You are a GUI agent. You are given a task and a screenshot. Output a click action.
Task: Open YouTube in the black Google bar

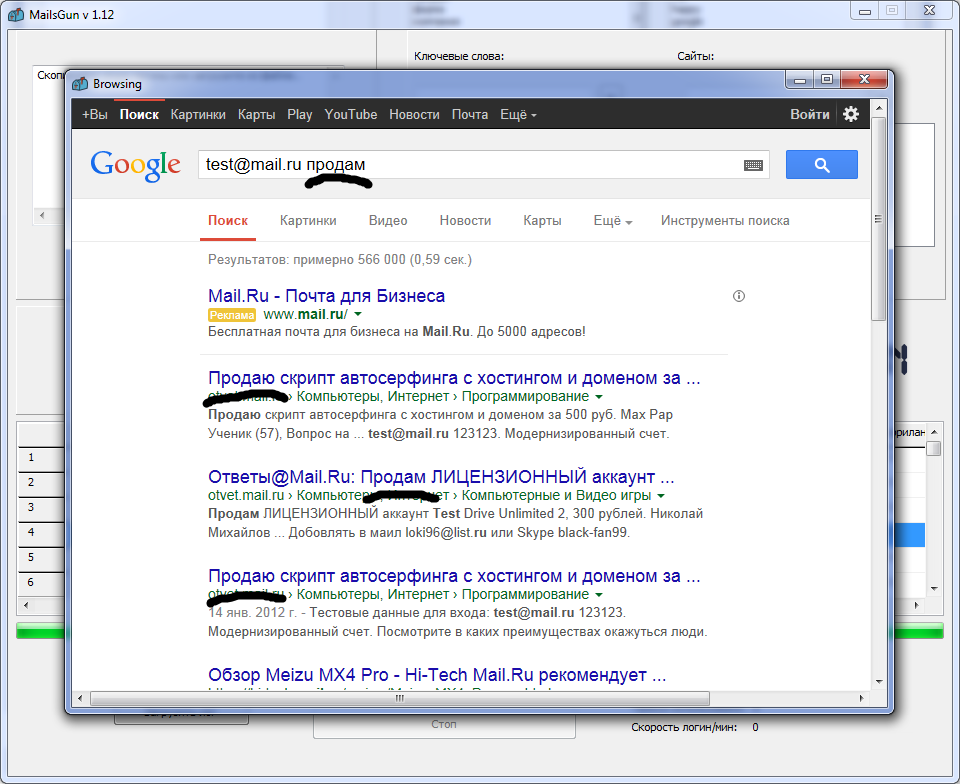(x=351, y=114)
